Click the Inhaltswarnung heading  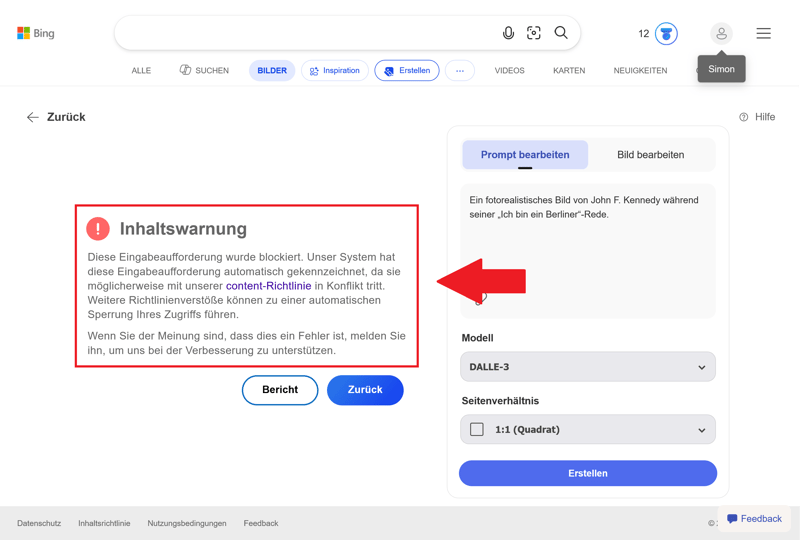pos(183,229)
